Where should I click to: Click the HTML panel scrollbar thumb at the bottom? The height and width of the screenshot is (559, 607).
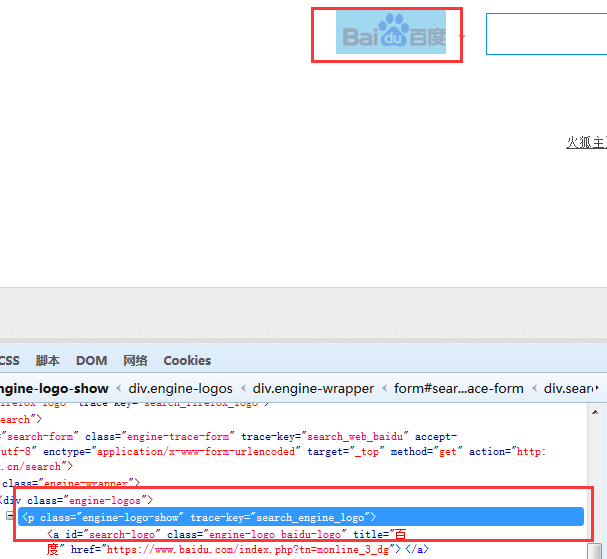tap(594, 551)
